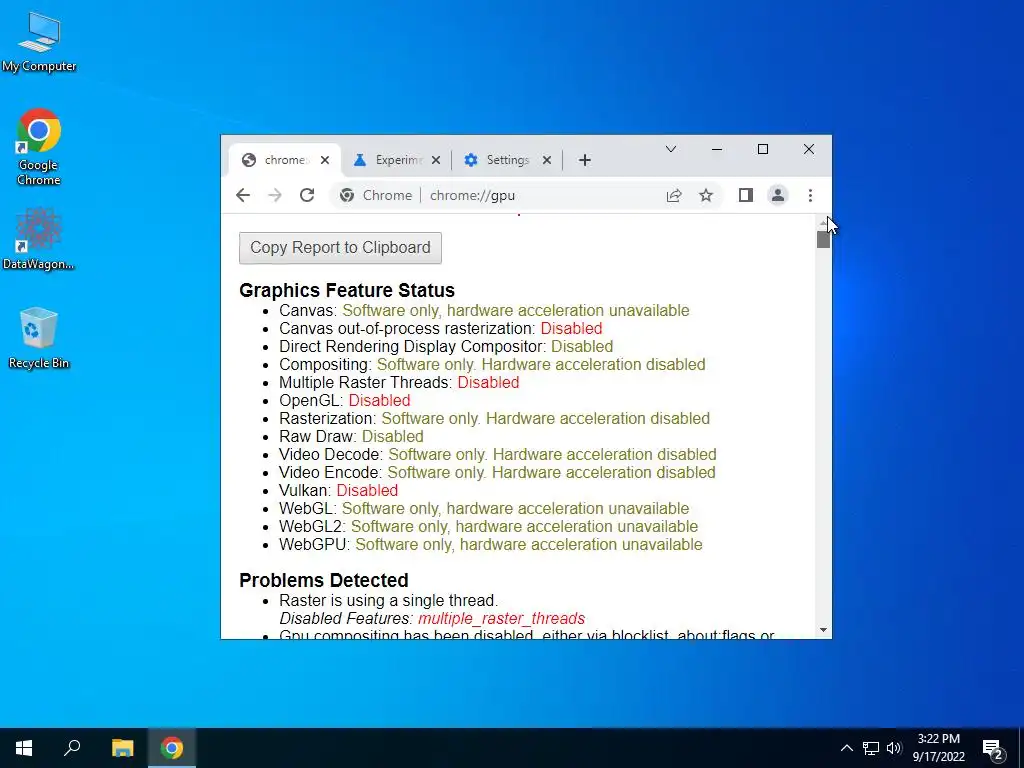This screenshot has height=768, width=1024.
Task: Click the page scrollbar thumb
Action: click(x=824, y=239)
